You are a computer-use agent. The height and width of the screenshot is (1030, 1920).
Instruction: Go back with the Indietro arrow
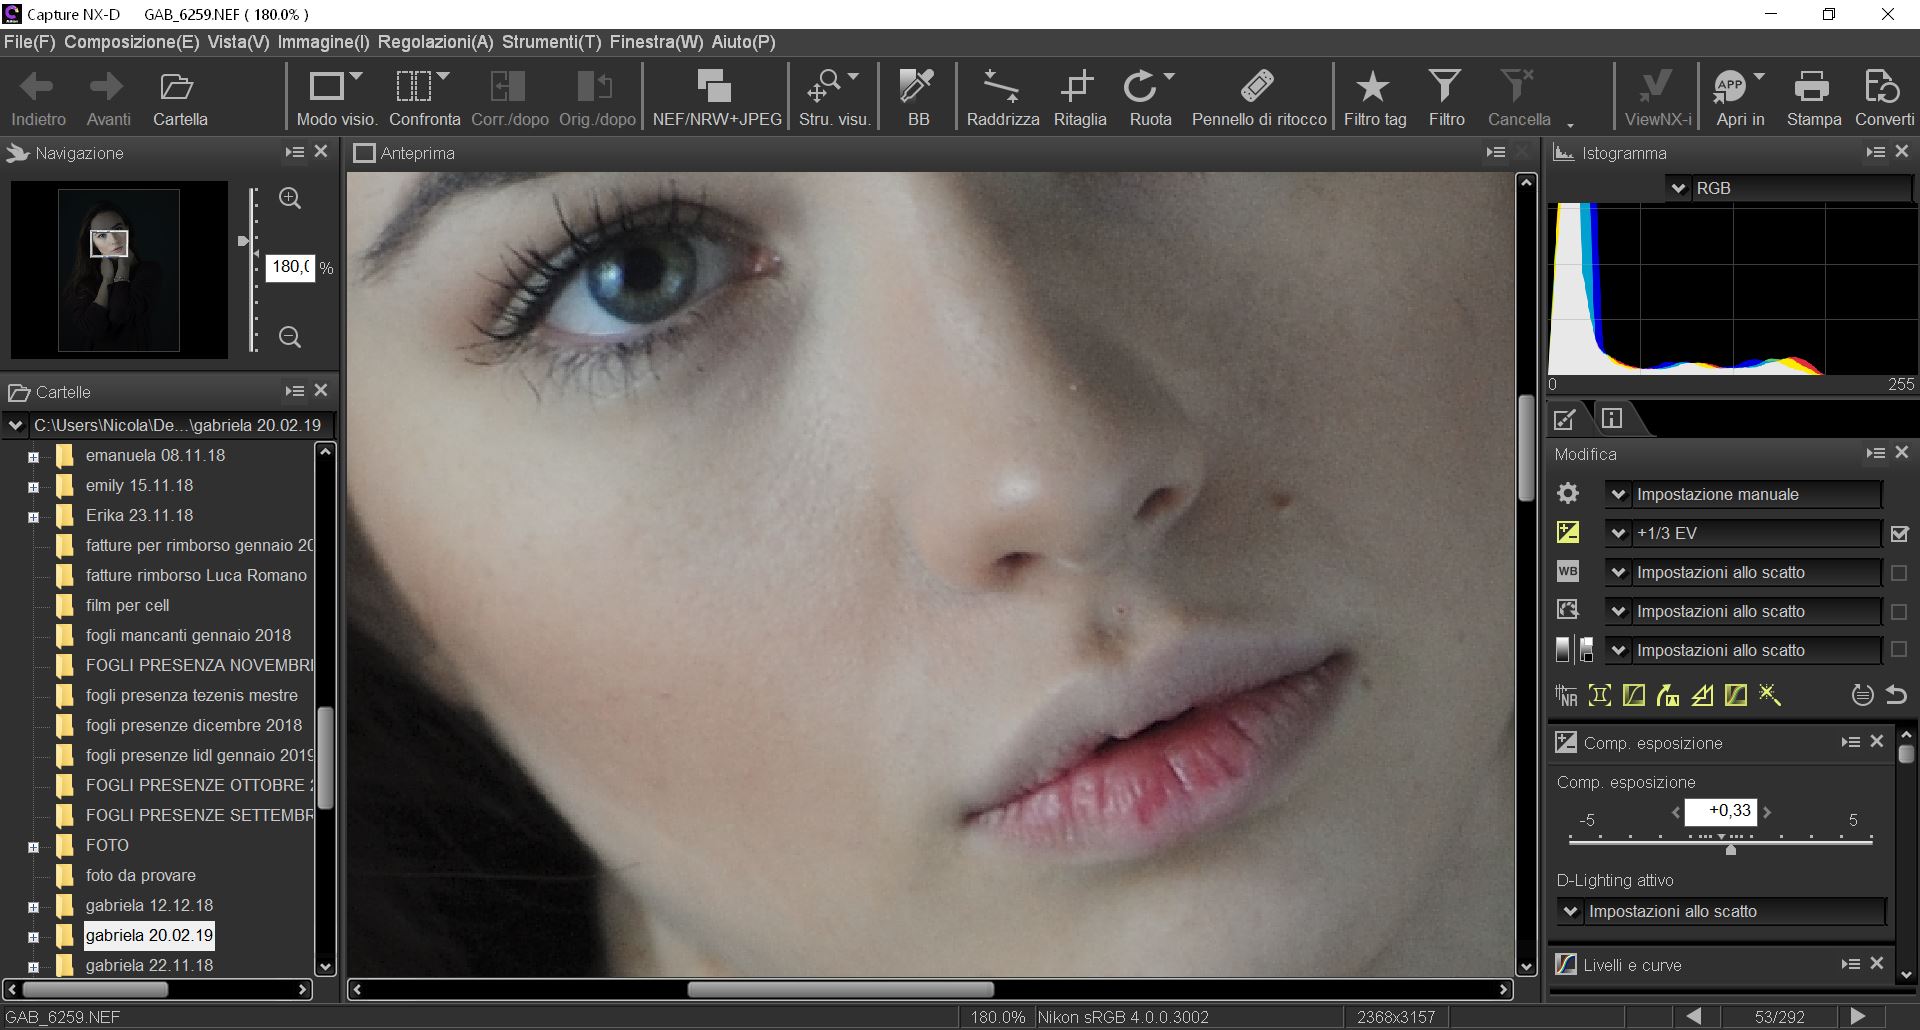click(38, 98)
